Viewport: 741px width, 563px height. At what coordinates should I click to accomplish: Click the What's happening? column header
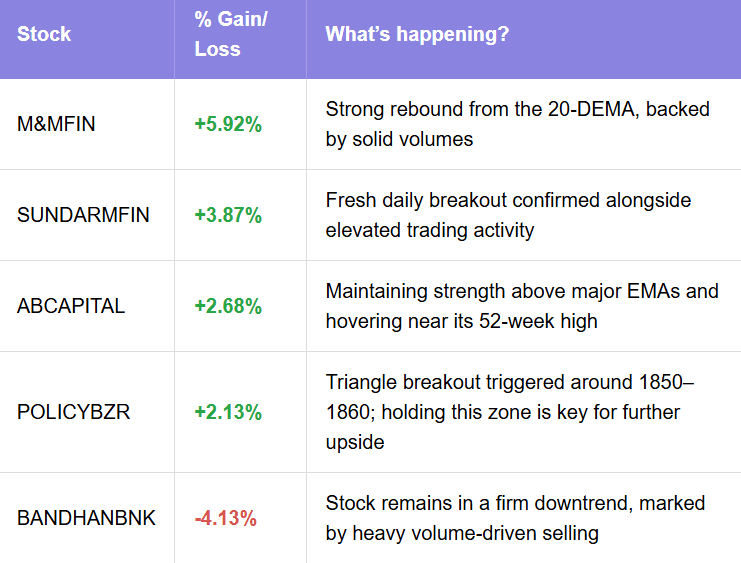pos(417,34)
